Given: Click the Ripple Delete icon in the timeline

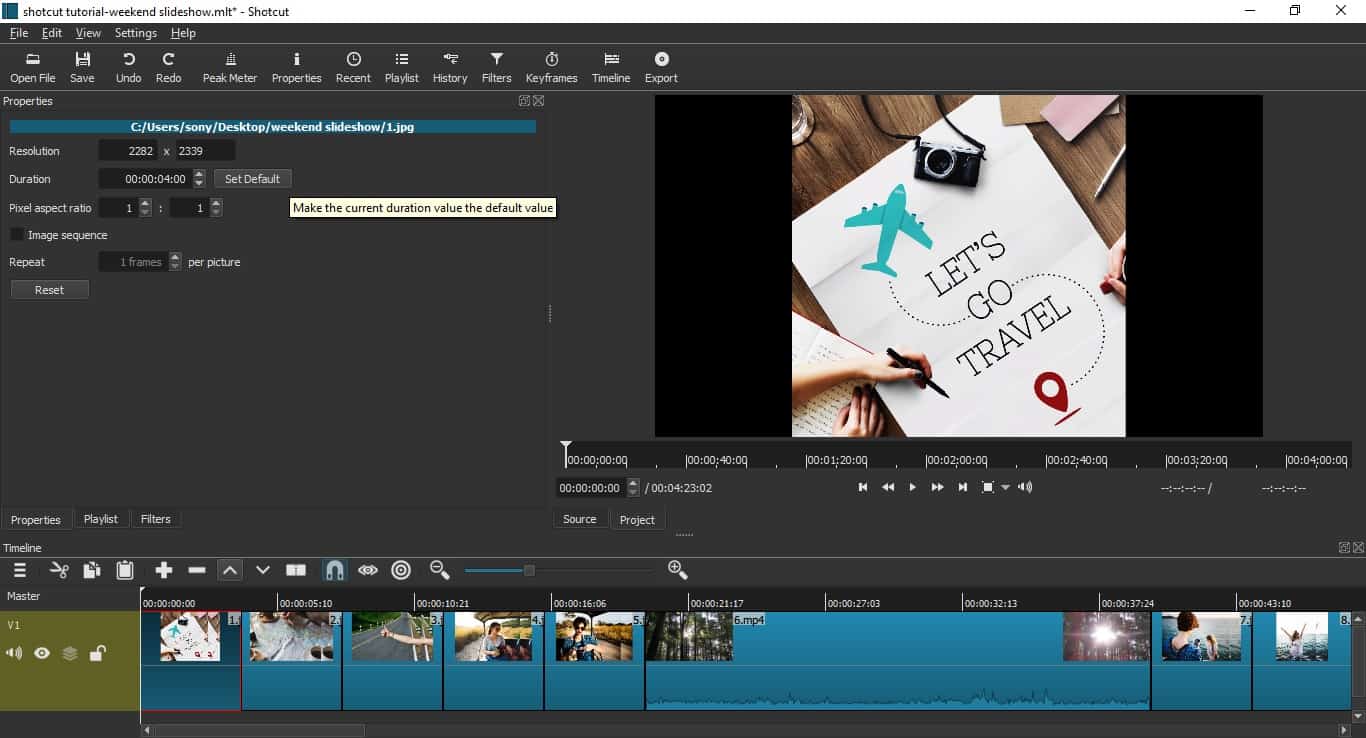Looking at the screenshot, I should tap(197, 570).
